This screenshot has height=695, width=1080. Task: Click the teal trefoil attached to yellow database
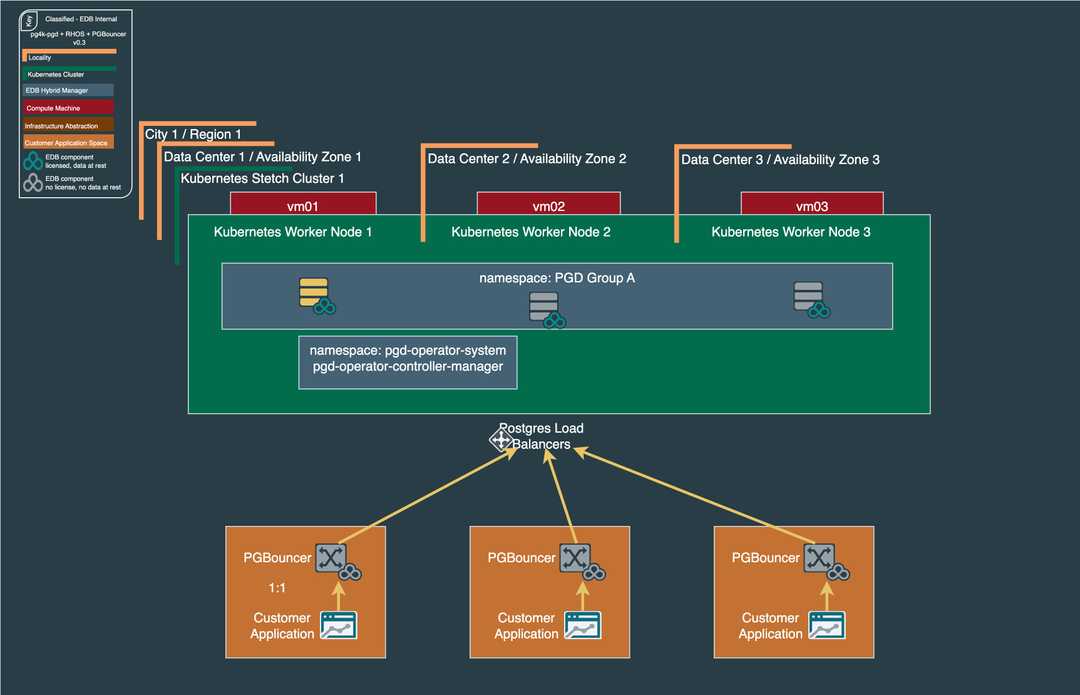click(325, 304)
